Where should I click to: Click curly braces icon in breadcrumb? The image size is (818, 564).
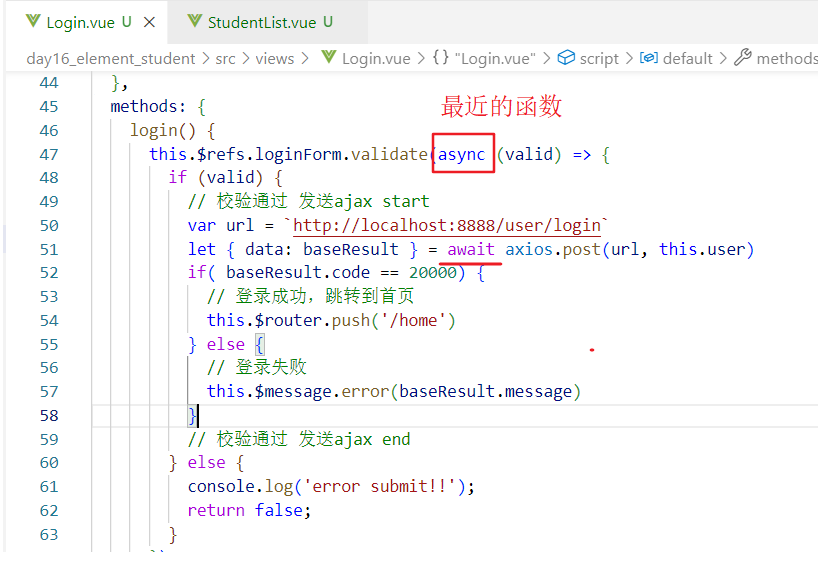coord(441,57)
